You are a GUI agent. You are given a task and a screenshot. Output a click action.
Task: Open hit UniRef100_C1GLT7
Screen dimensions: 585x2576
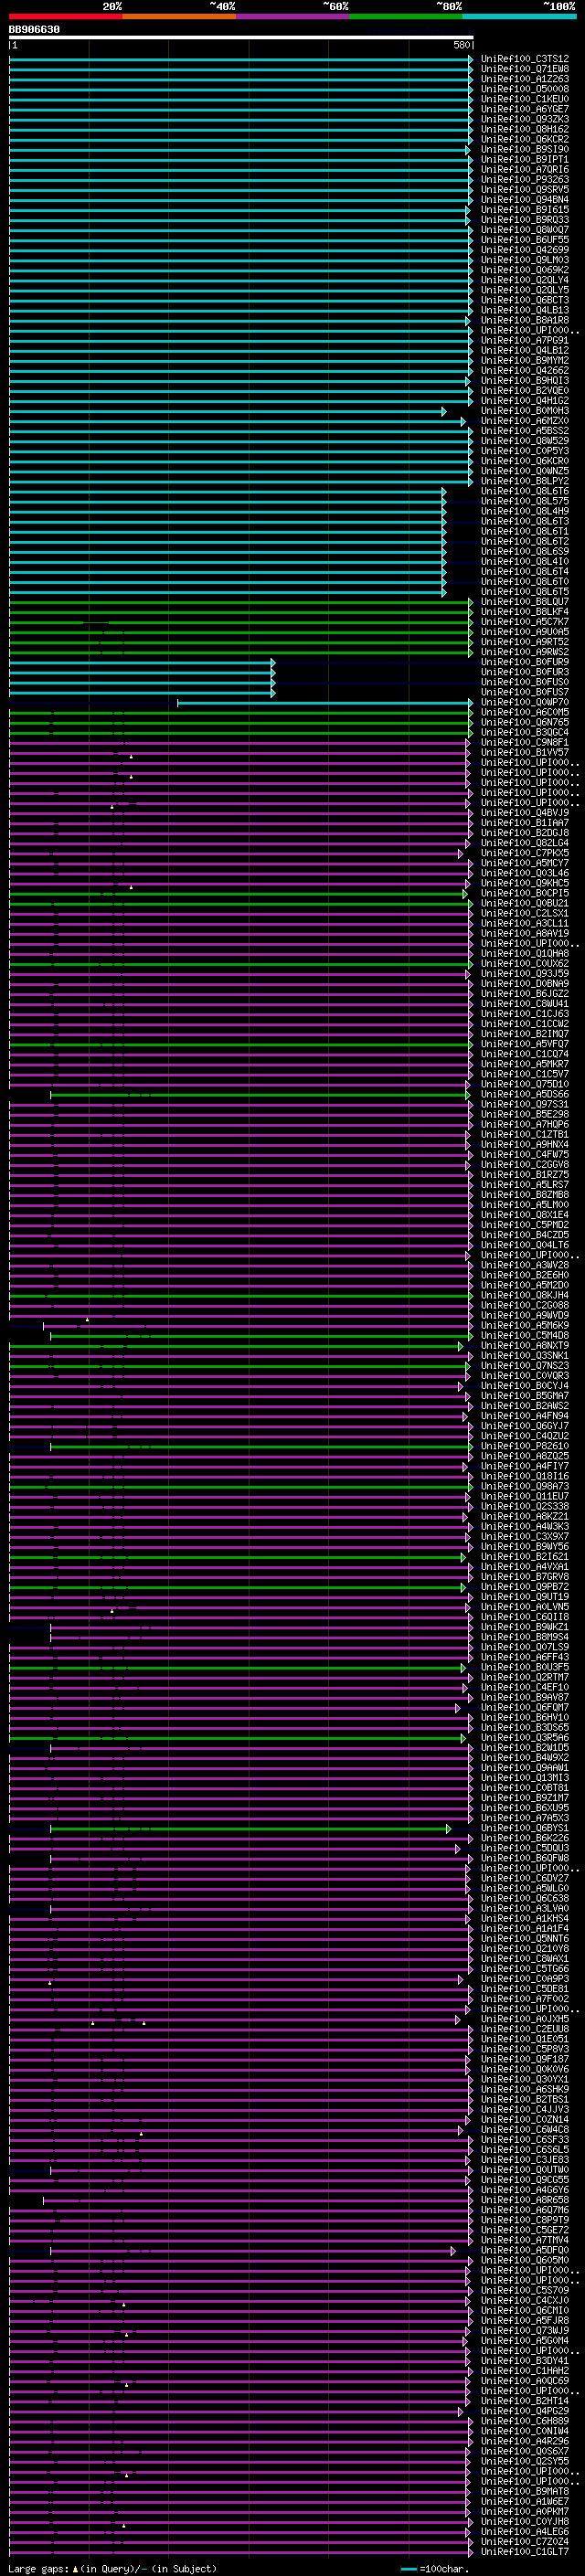(x=525, y=2551)
